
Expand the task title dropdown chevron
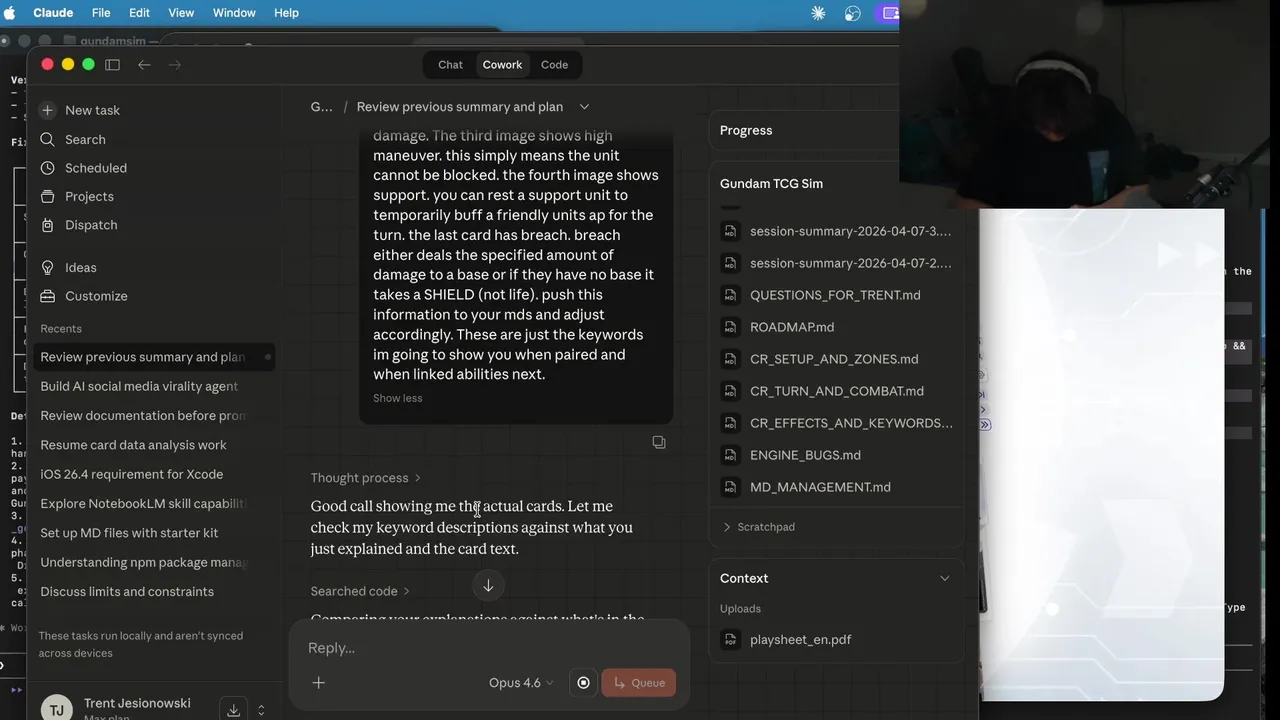584,107
